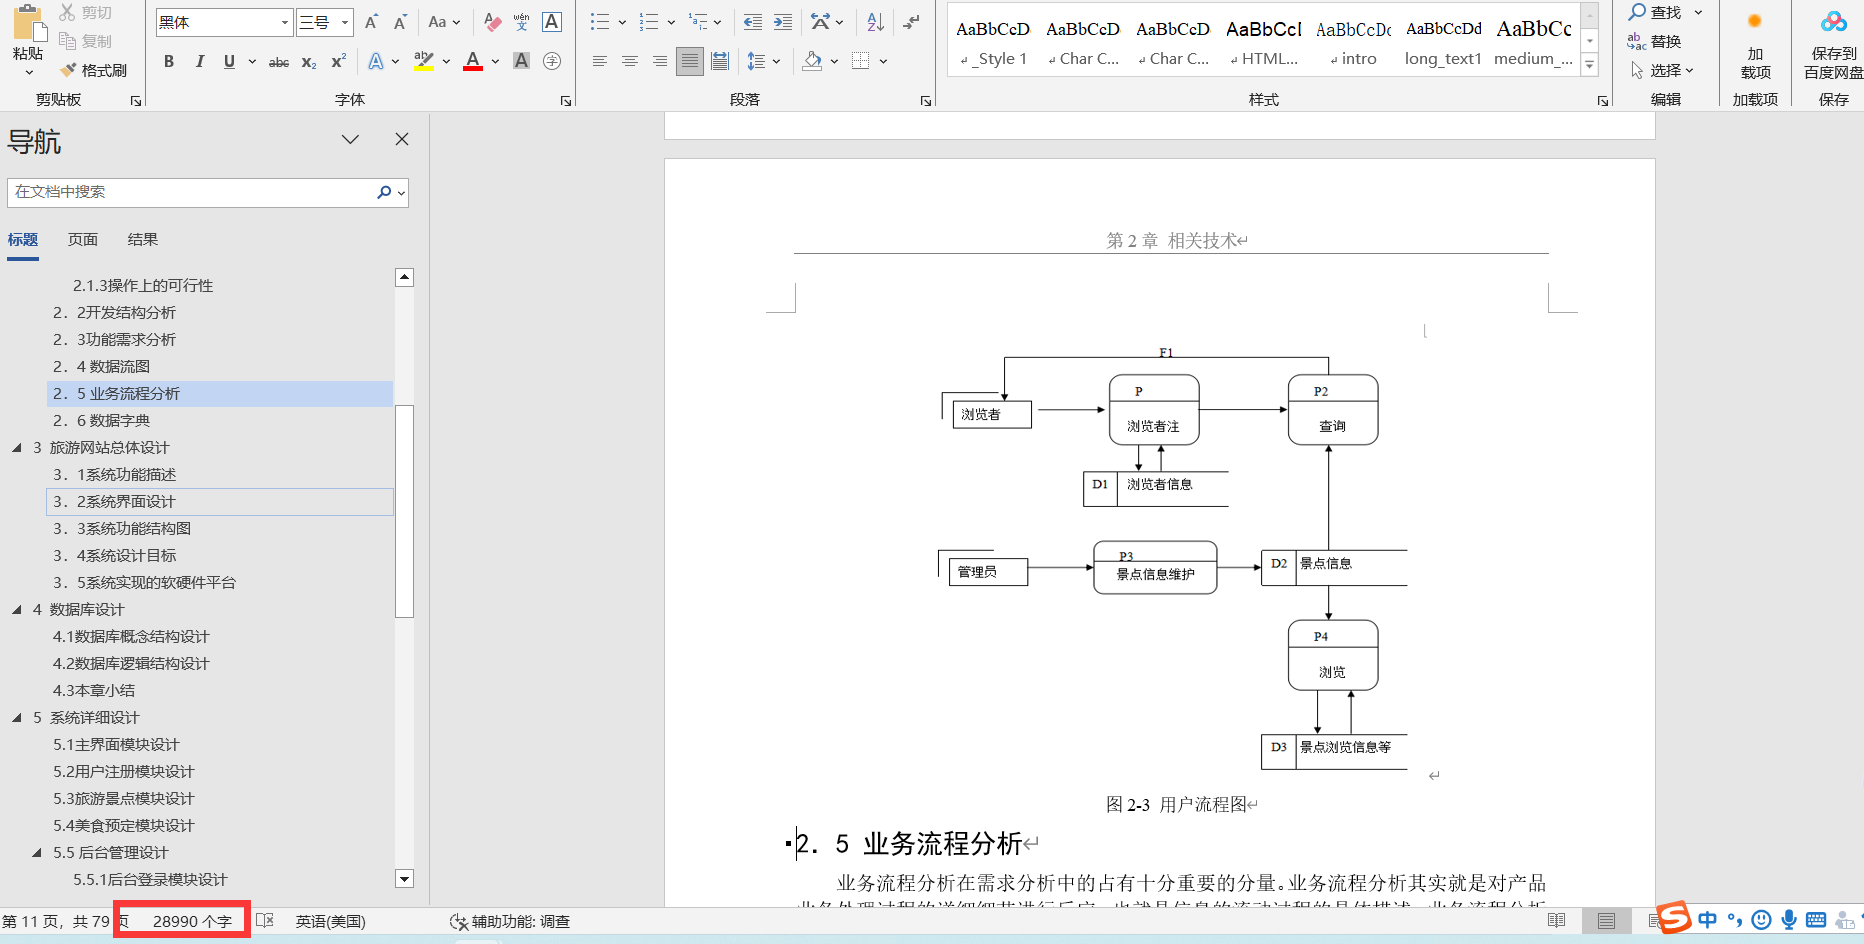Switch to the 结果 navigation tab
The width and height of the screenshot is (1864, 944).
(143, 239)
